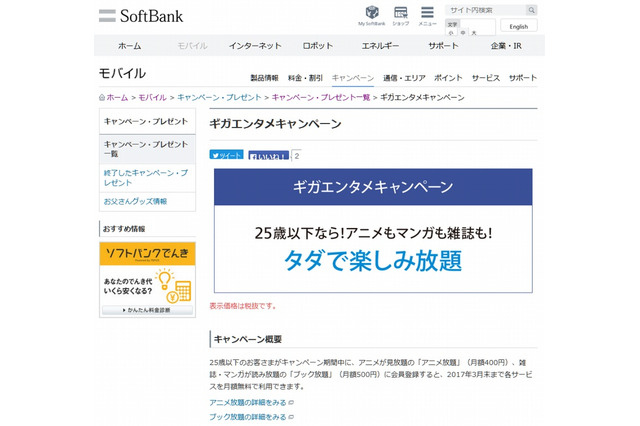Open the サポート main navigation tab
The width and height of the screenshot is (640, 426).
click(x=443, y=46)
